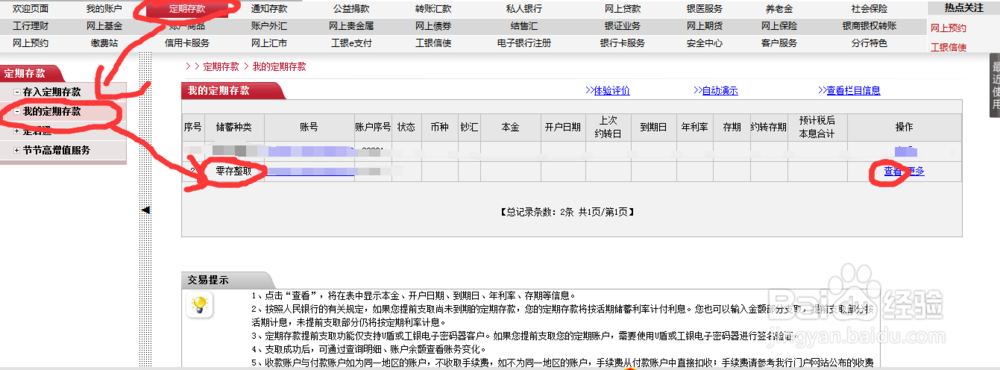Select 我的定期存款 in the sidebar
Image resolution: width=1000 pixels, height=370 pixels.
[x=52, y=112]
